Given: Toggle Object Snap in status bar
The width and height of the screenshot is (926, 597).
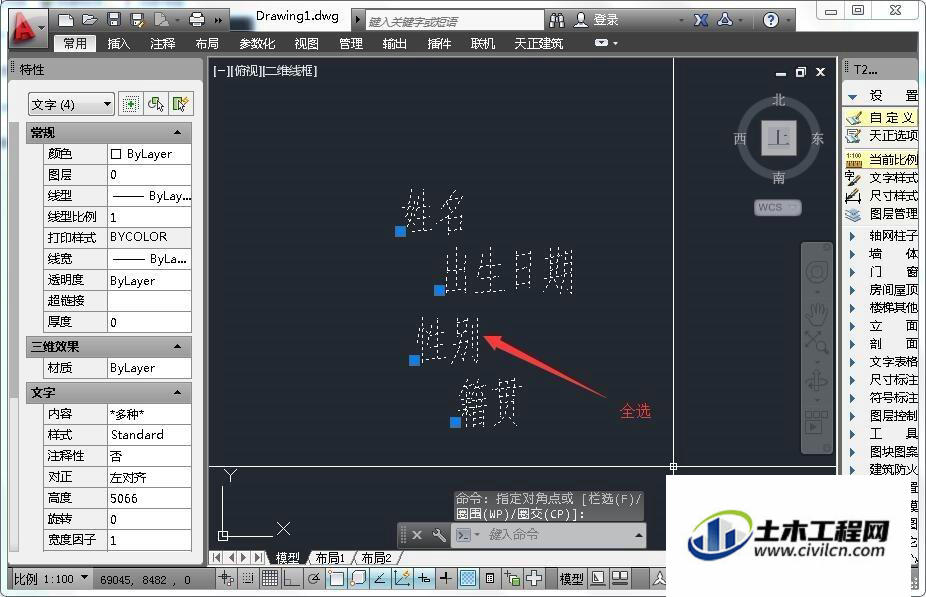Looking at the screenshot, I should coord(335,579).
